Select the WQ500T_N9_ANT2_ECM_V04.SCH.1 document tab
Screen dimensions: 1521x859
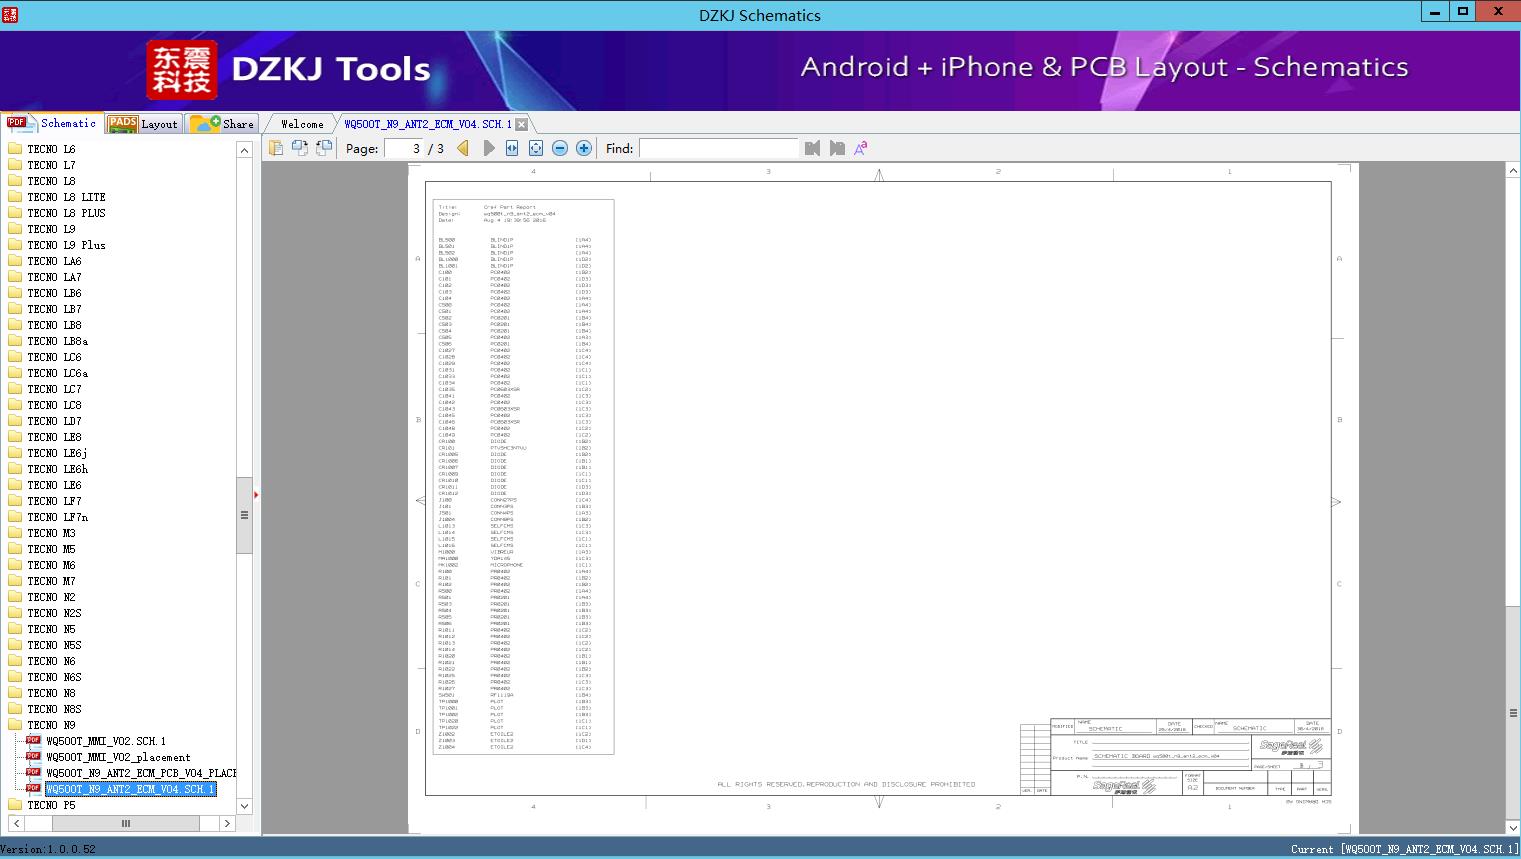pos(428,124)
